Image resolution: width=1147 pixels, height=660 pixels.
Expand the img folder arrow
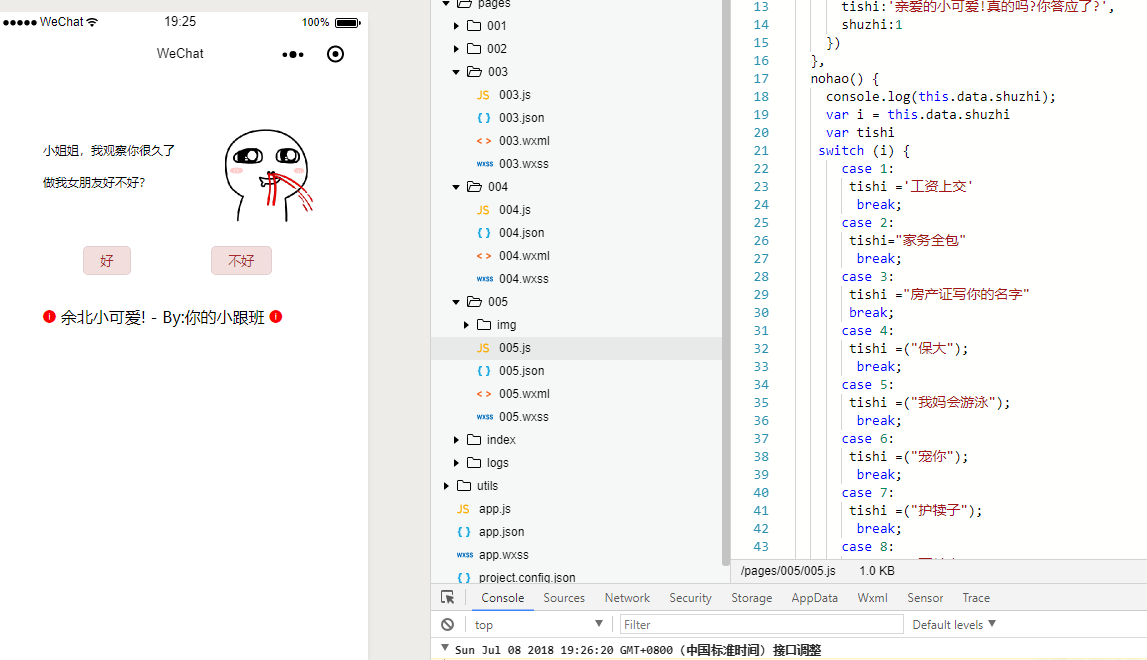coord(467,325)
